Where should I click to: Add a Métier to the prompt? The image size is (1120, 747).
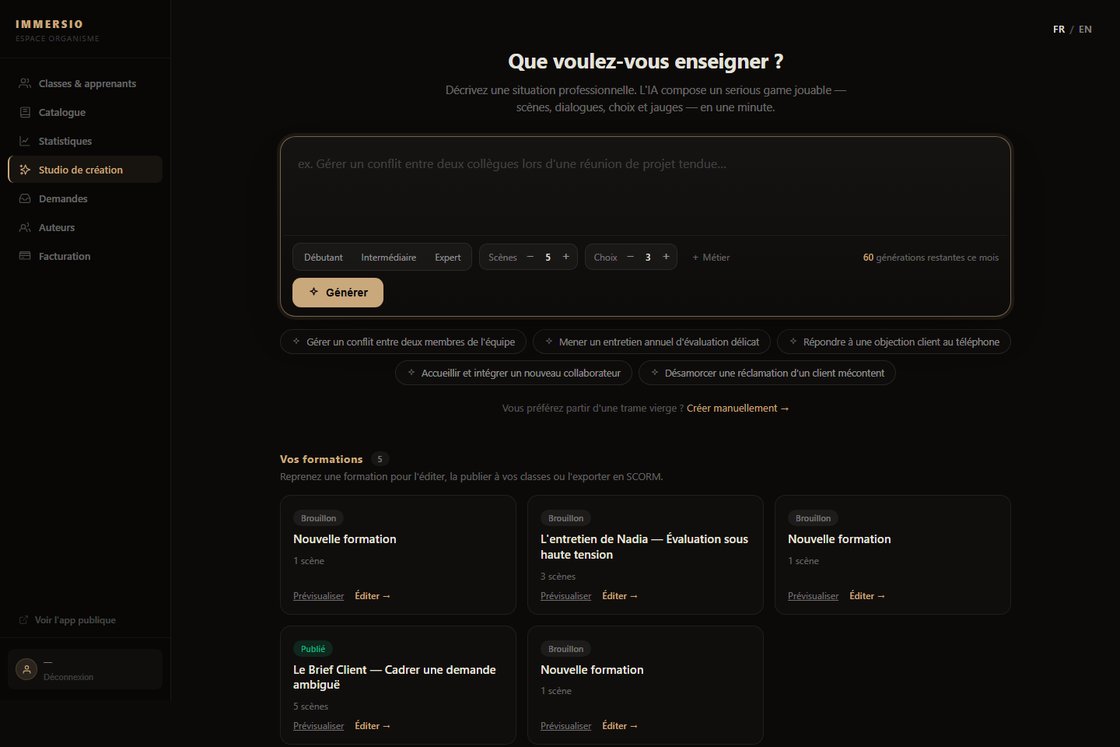711,257
